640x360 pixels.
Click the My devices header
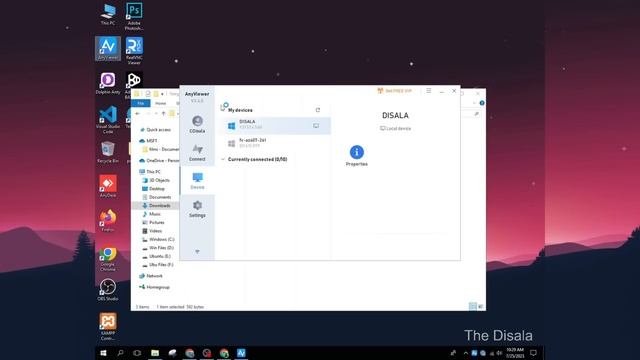coord(240,110)
